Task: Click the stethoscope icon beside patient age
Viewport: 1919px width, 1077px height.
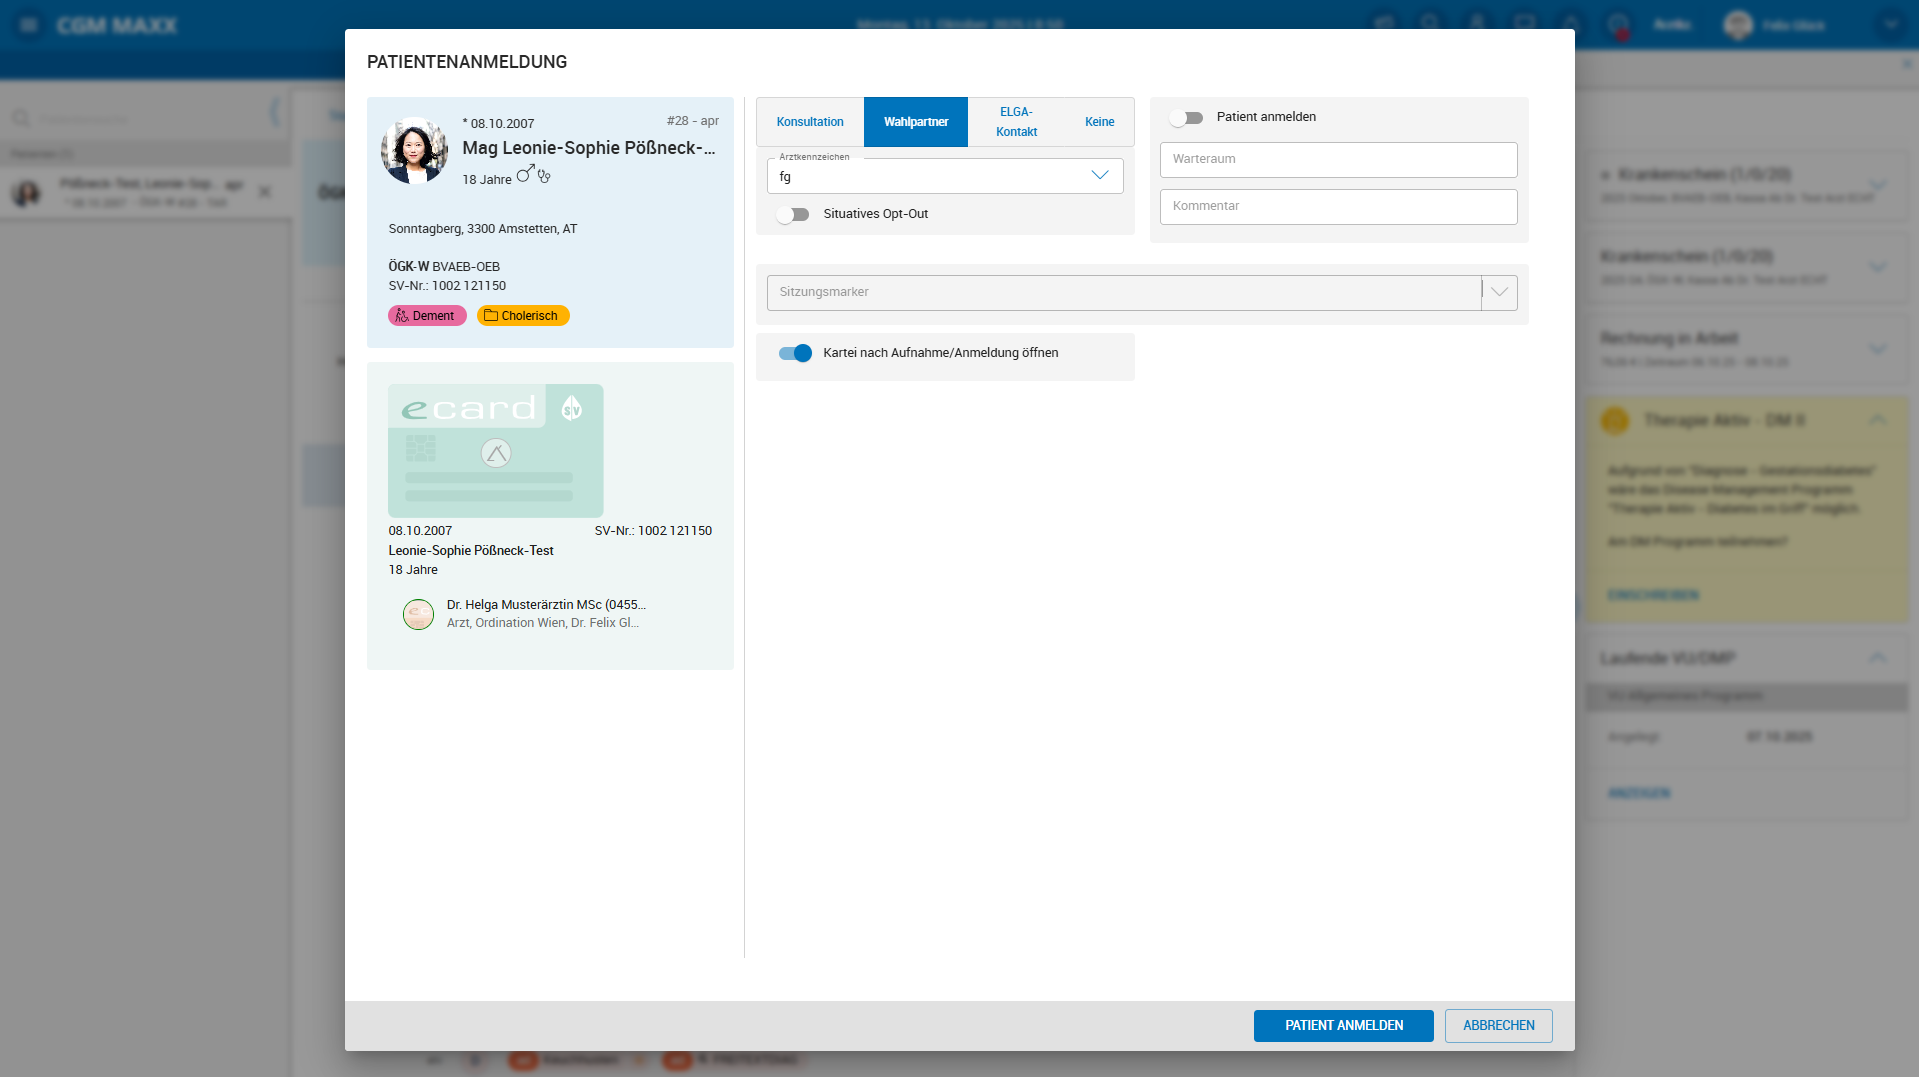Action: (x=544, y=177)
